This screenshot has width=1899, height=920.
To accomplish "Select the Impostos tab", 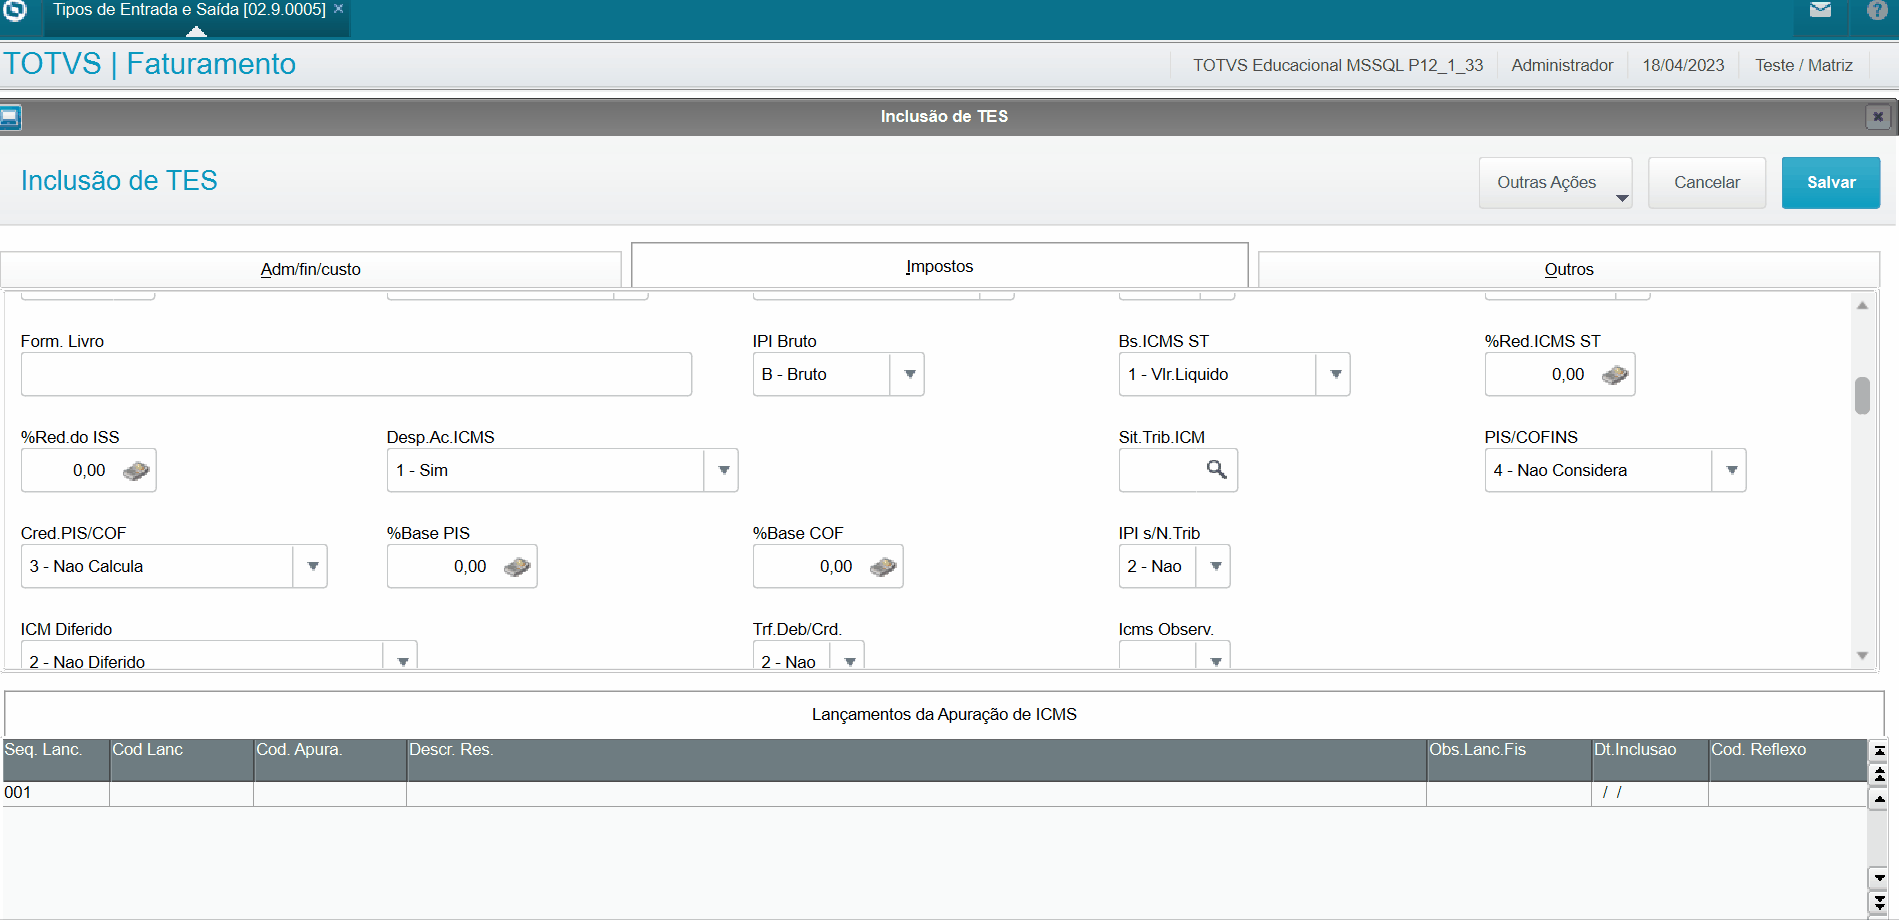I will 939,266.
